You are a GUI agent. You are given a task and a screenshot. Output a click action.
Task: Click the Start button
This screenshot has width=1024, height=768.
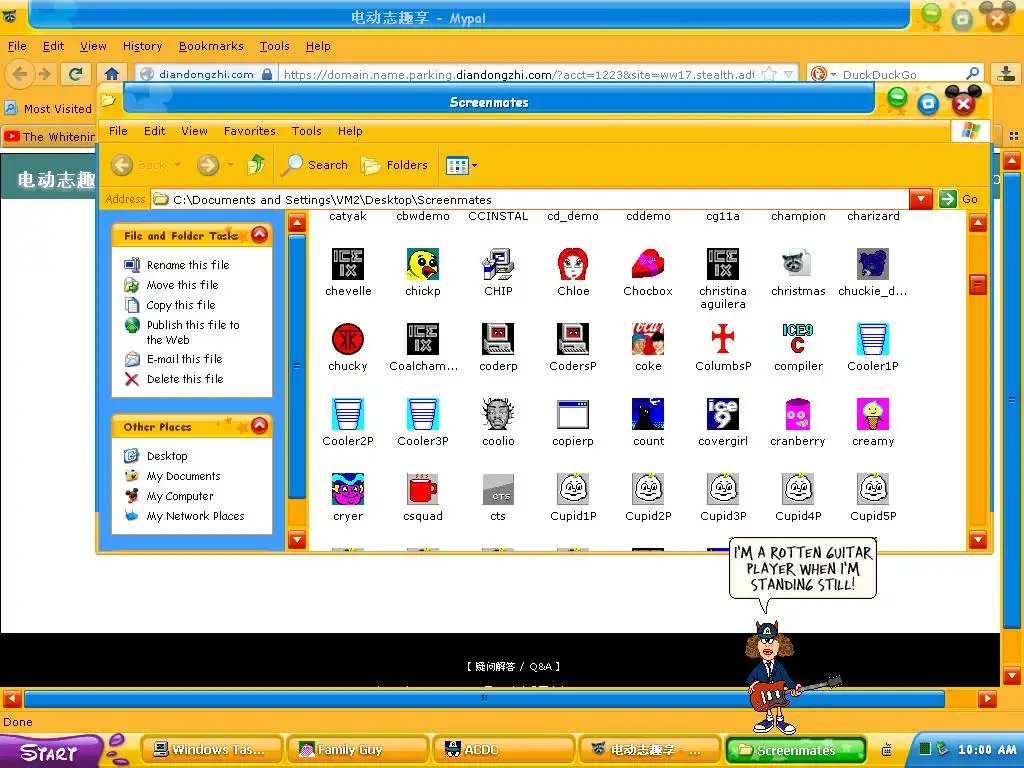pyautogui.click(x=50, y=752)
